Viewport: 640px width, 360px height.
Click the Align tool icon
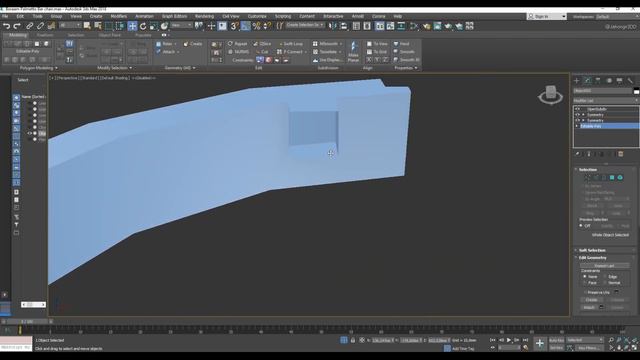coord(344,26)
